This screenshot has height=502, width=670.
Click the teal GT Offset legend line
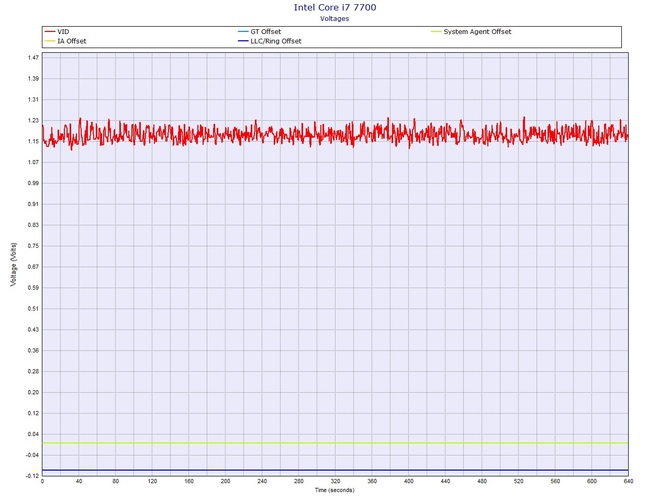(243, 32)
